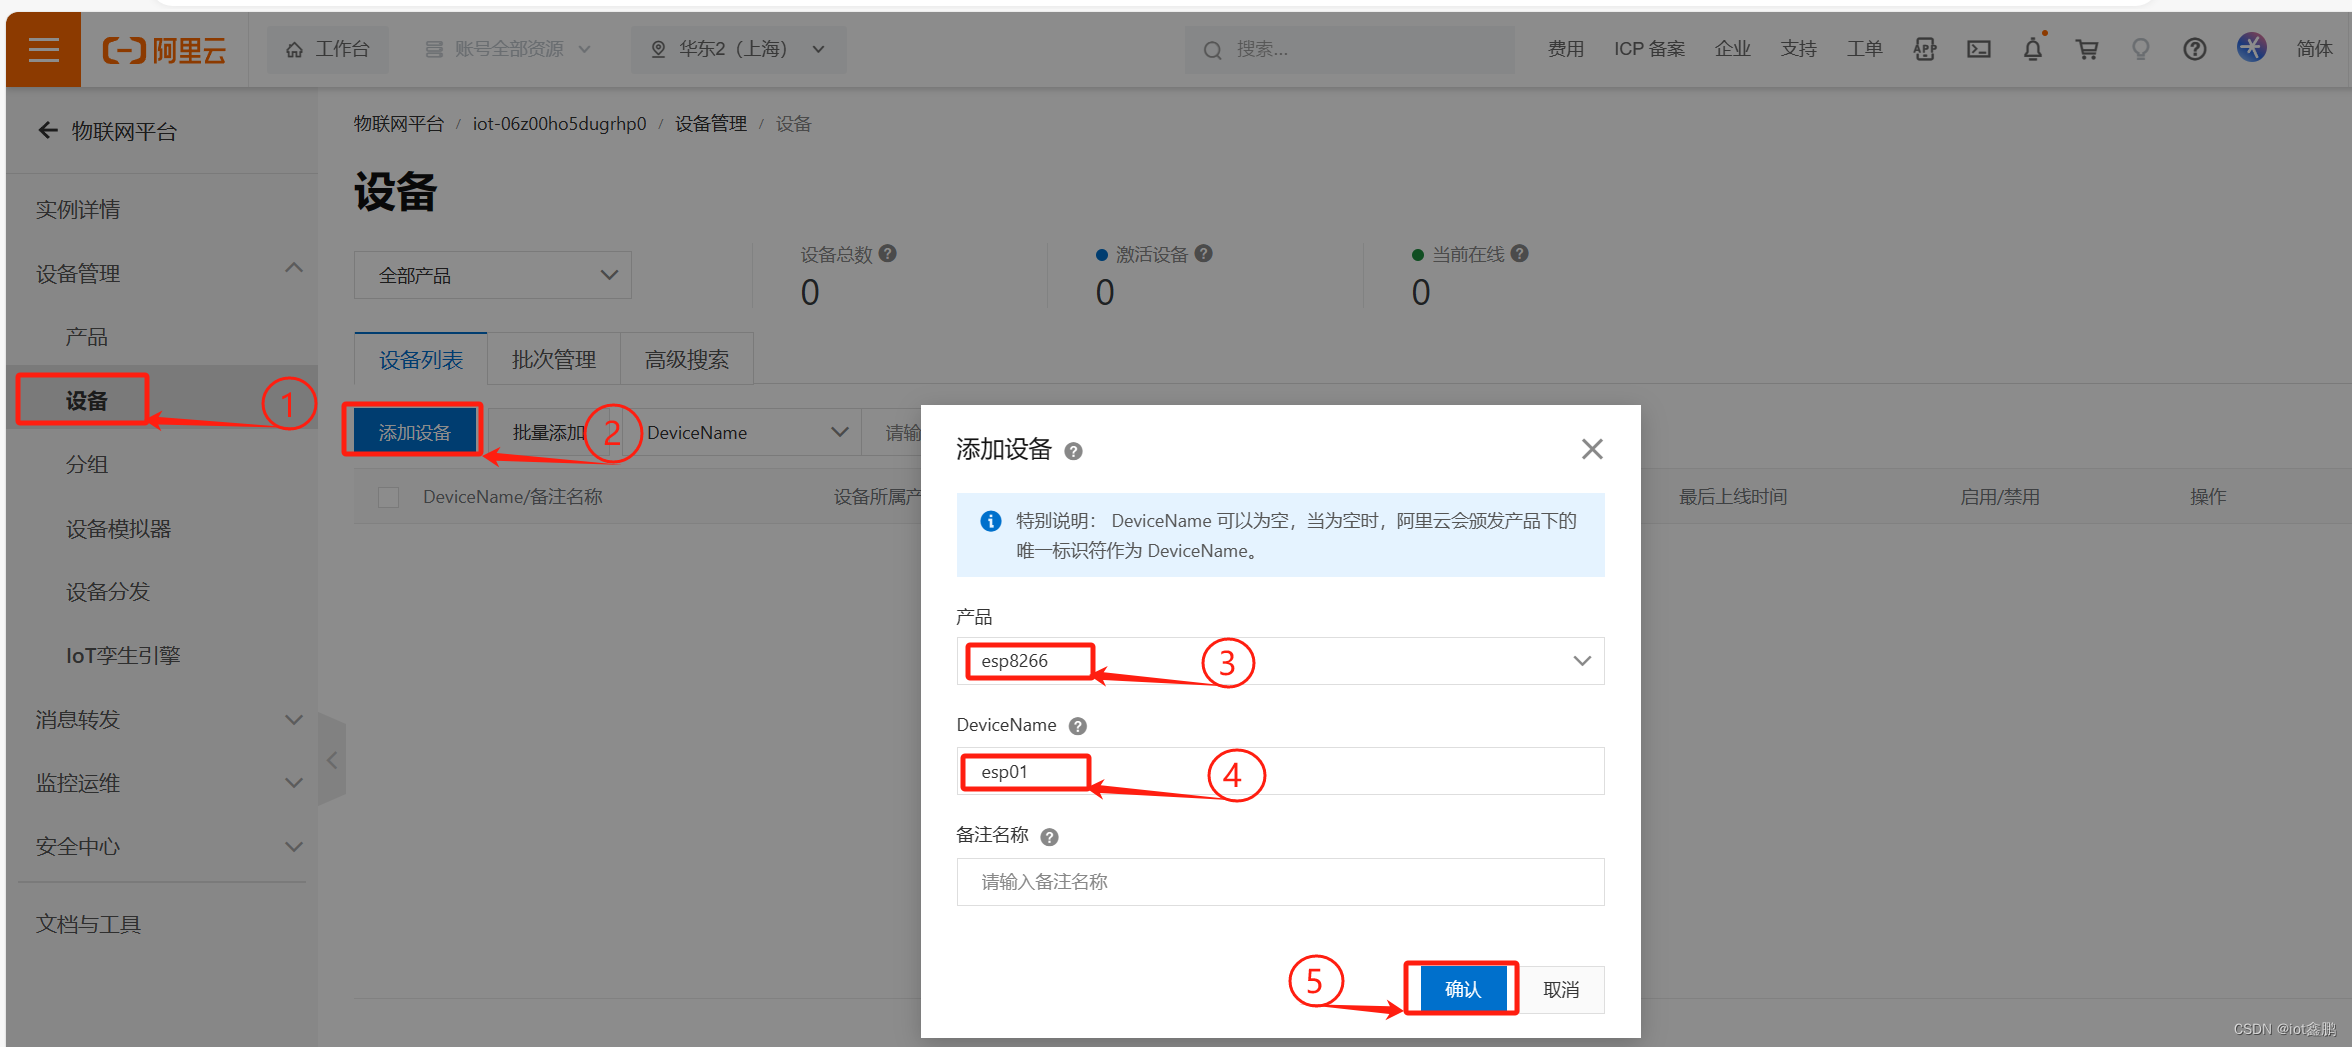The height and width of the screenshot is (1047, 2352).
Task: Focus the top search box
Action: [x=1349, y=49]
